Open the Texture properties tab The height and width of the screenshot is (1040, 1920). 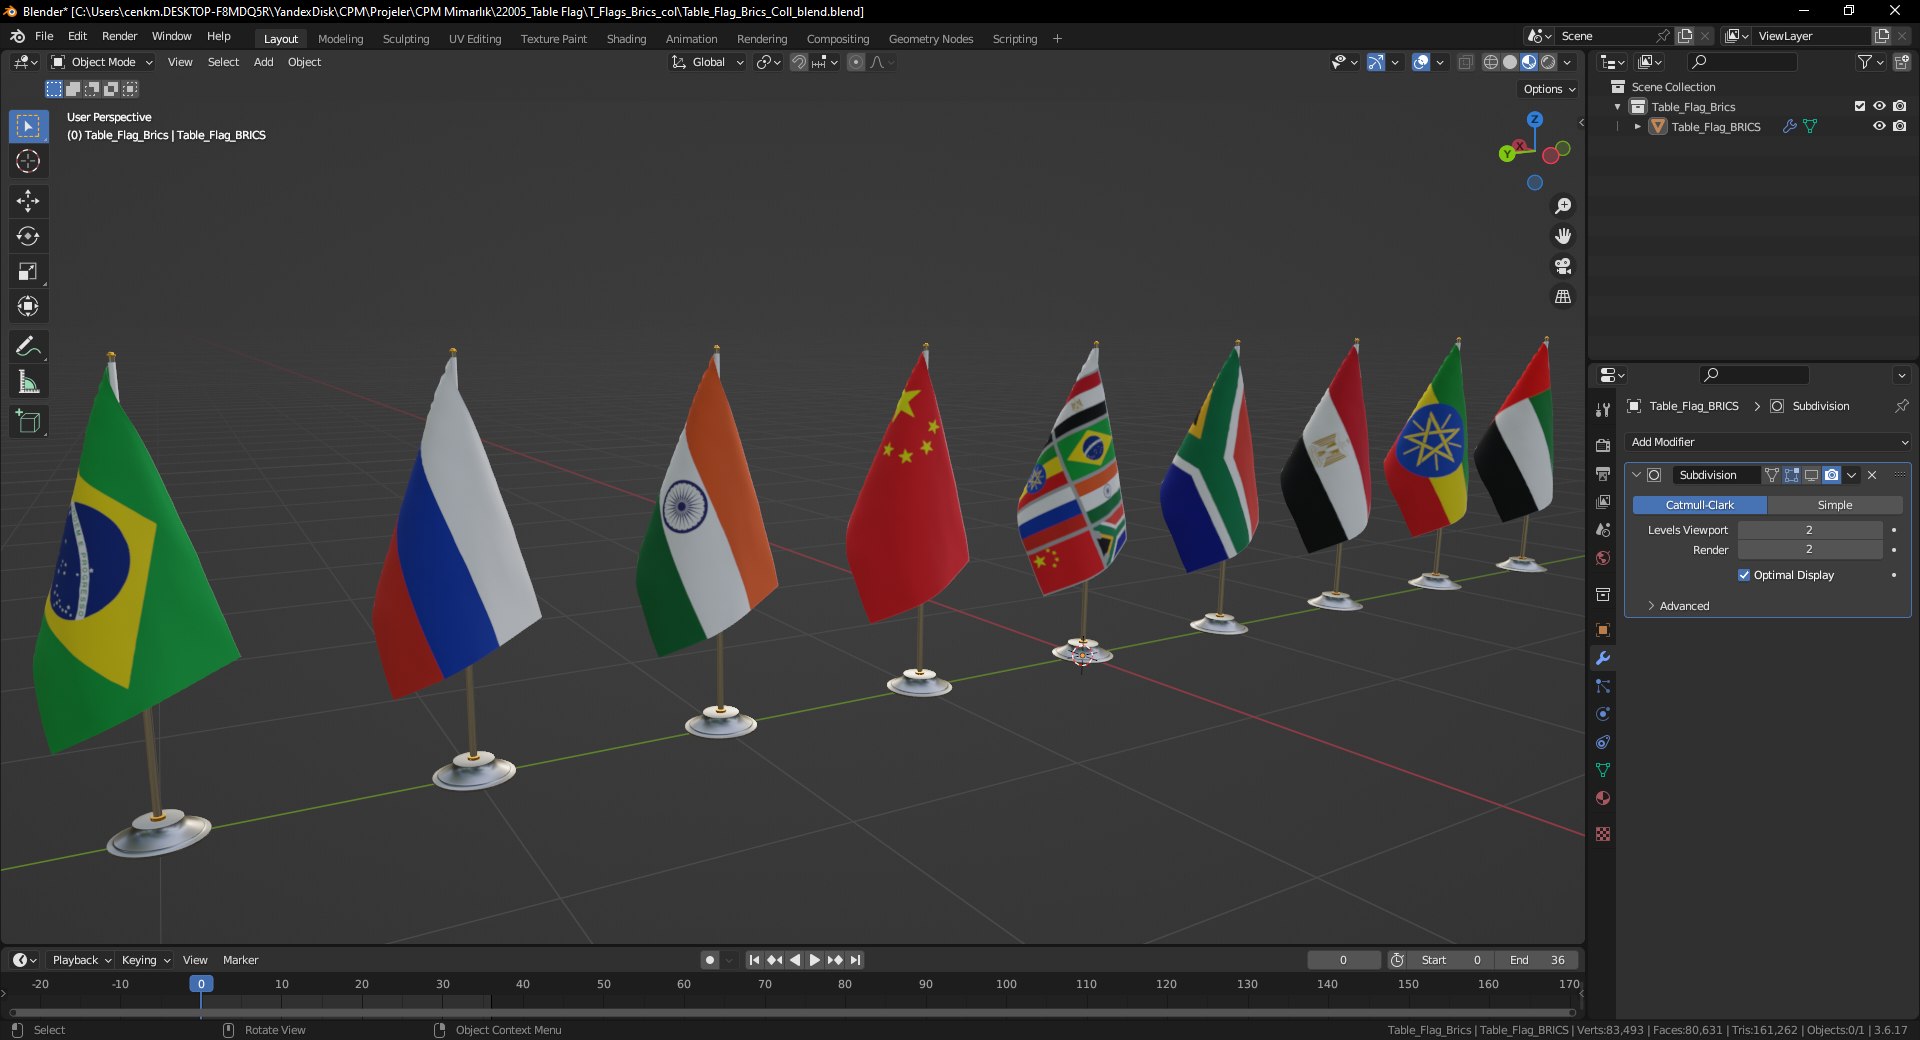point(1603,834)
